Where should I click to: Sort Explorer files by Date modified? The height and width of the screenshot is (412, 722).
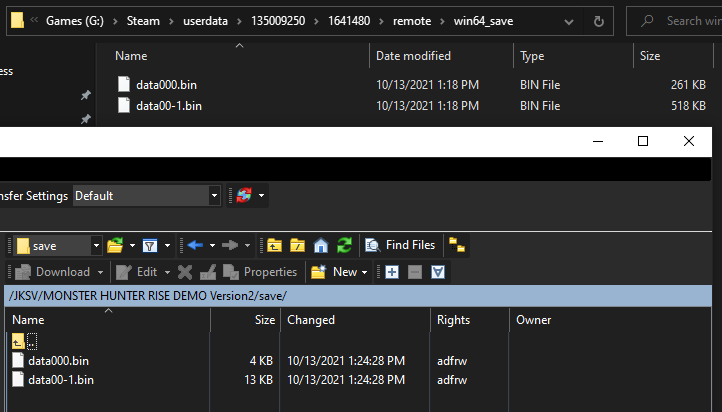413,56
